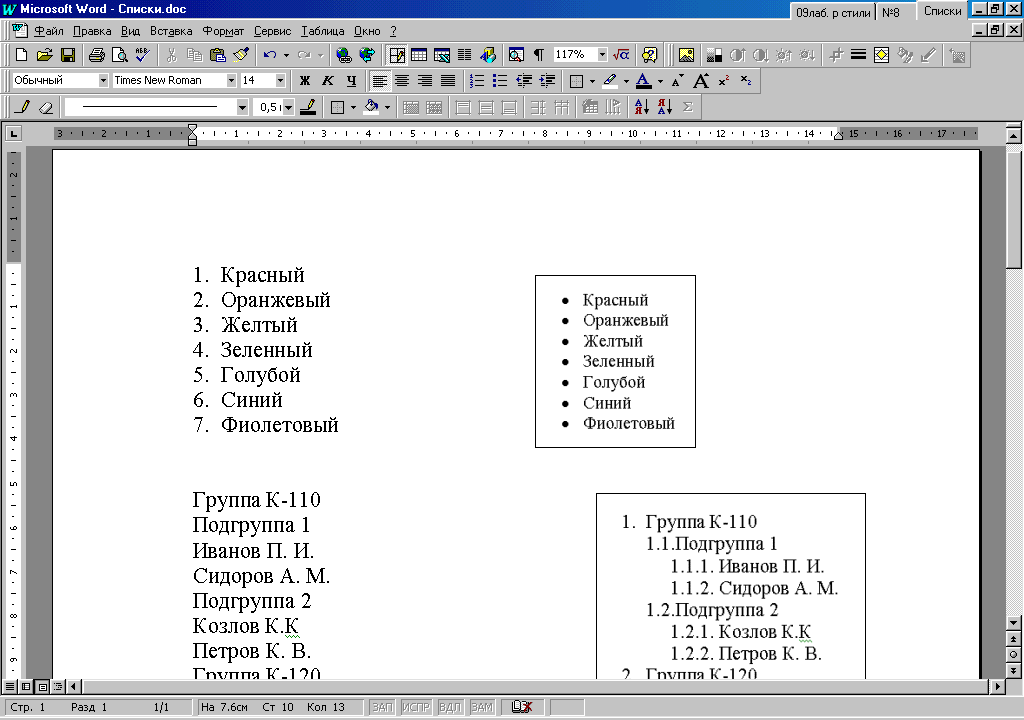1024x720 pixels.
Task: Toggle bold formatting with Ж button
Action: (x=305, y=80)
